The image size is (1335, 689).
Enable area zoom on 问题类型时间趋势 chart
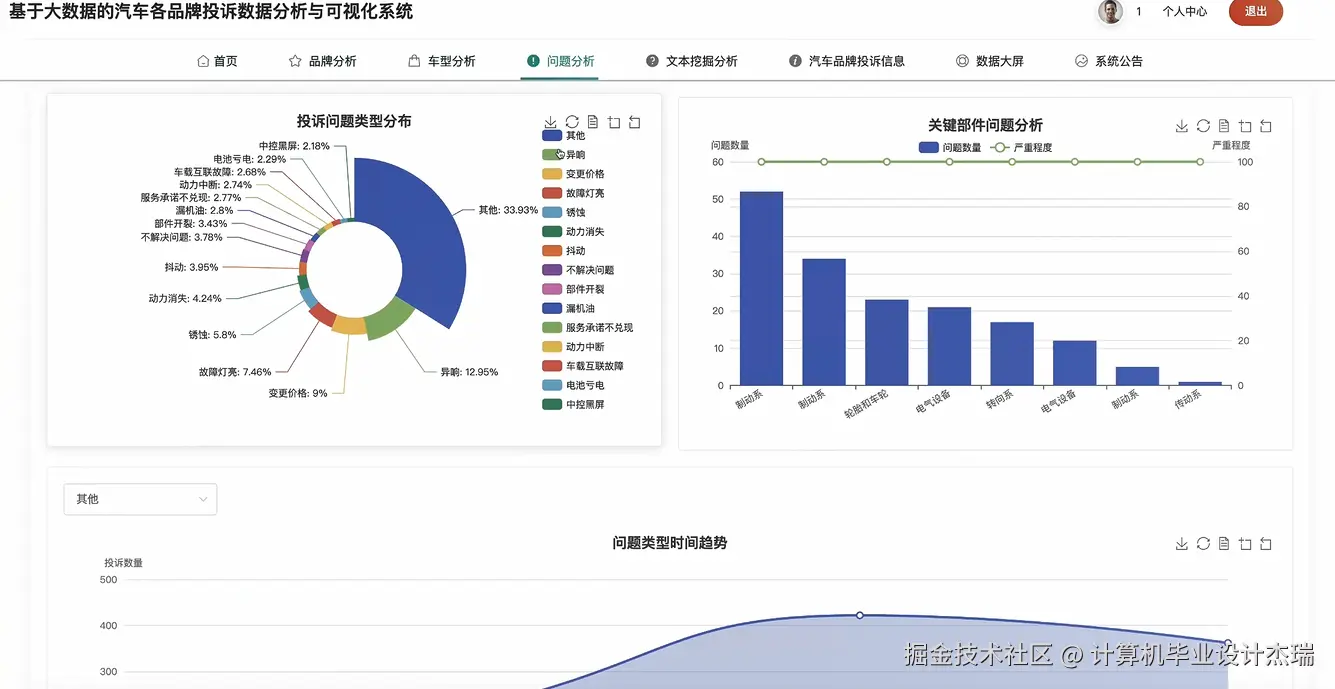1245,544
